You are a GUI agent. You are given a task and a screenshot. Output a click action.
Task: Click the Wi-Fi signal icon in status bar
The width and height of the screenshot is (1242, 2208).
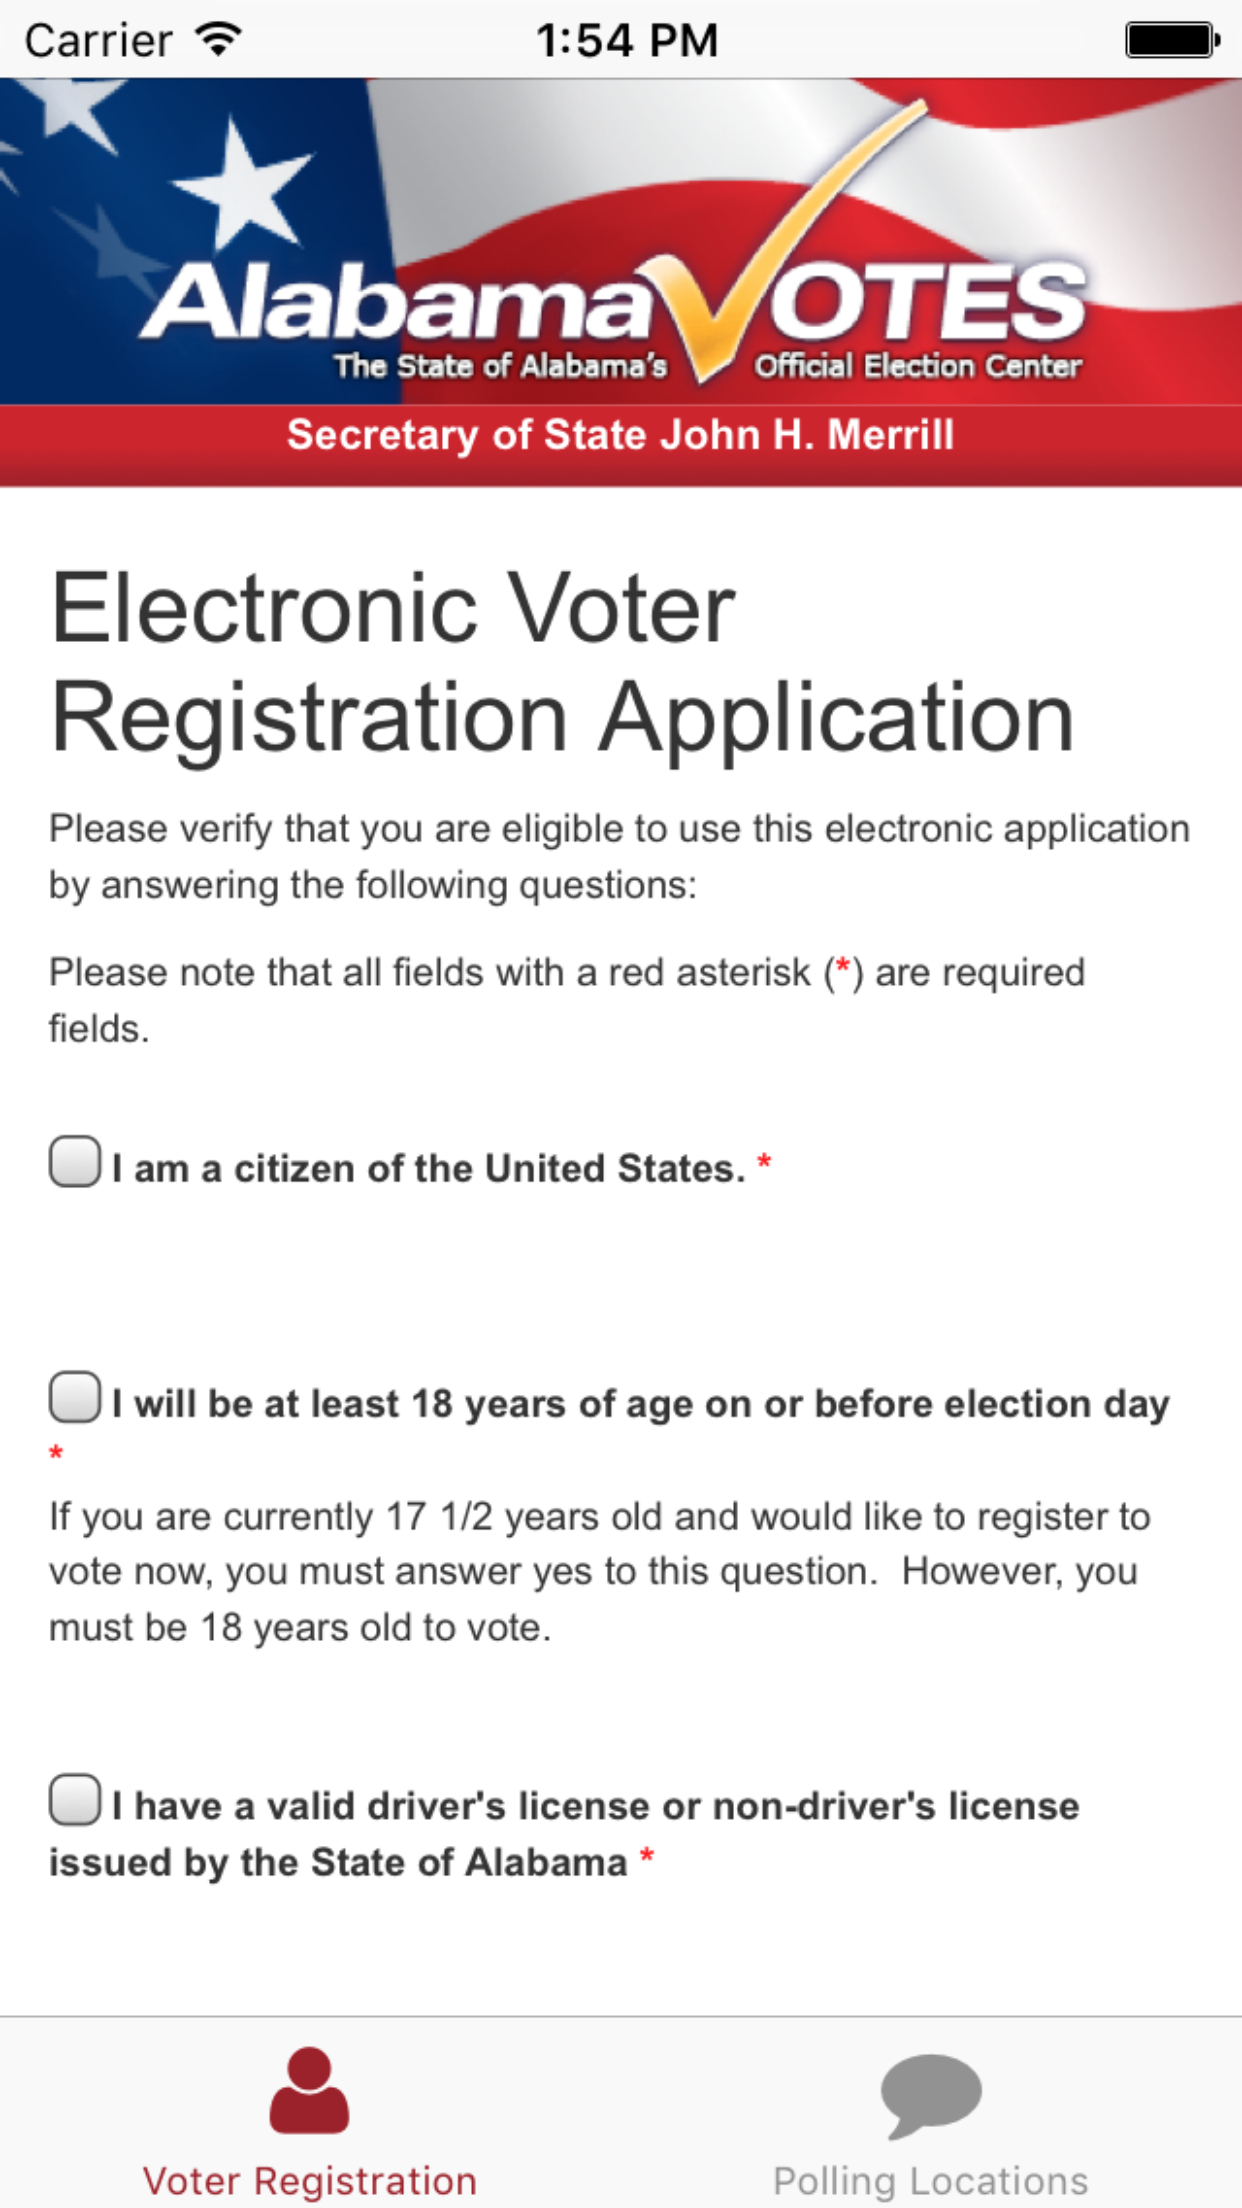218,40
